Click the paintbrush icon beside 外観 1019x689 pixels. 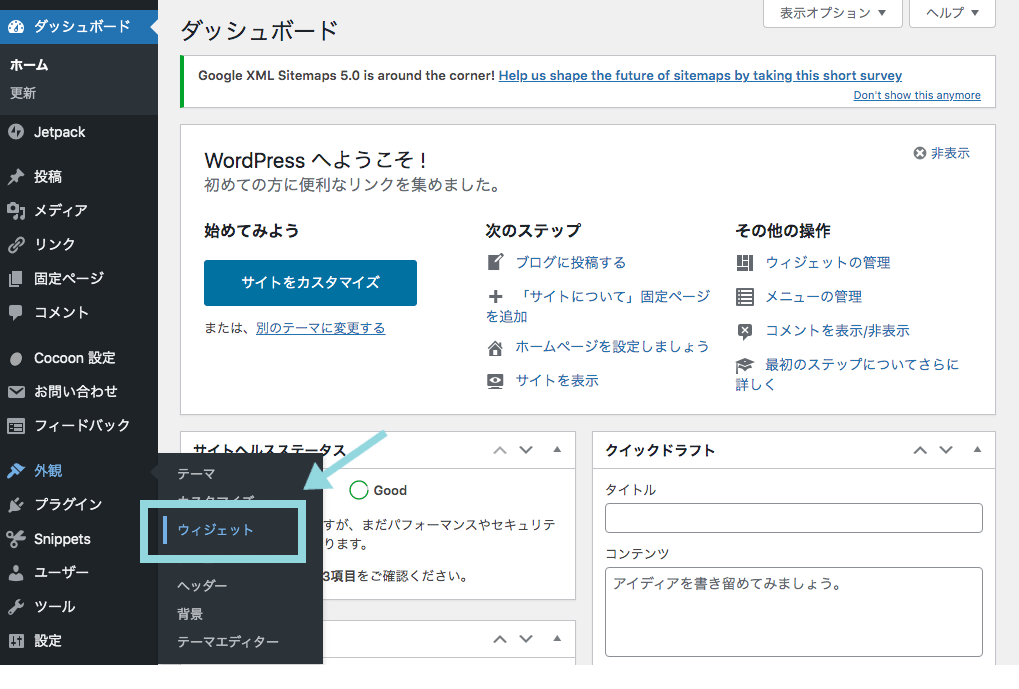[16, 471]
